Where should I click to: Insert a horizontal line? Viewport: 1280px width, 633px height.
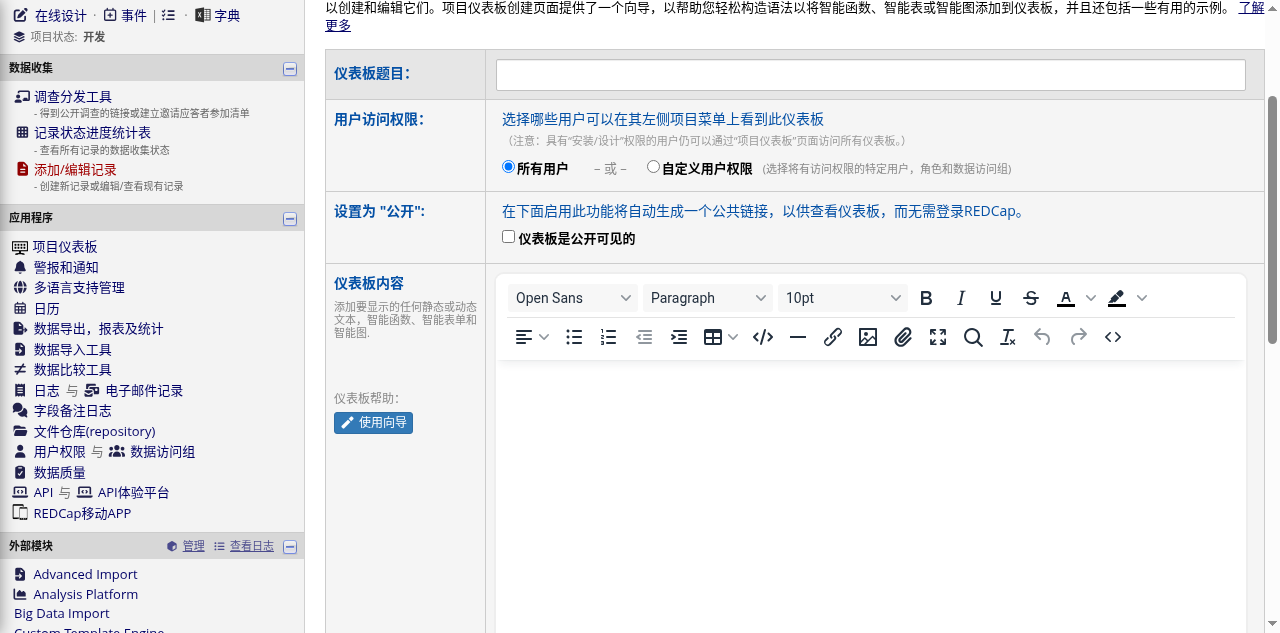pos(798,337)
